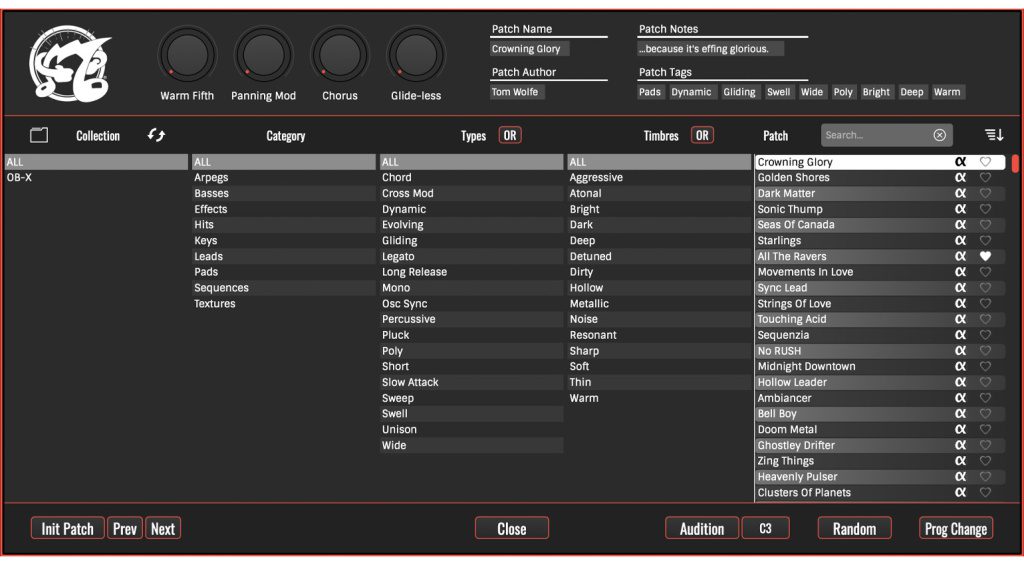Select the OB-X collection

pos(20,178)
